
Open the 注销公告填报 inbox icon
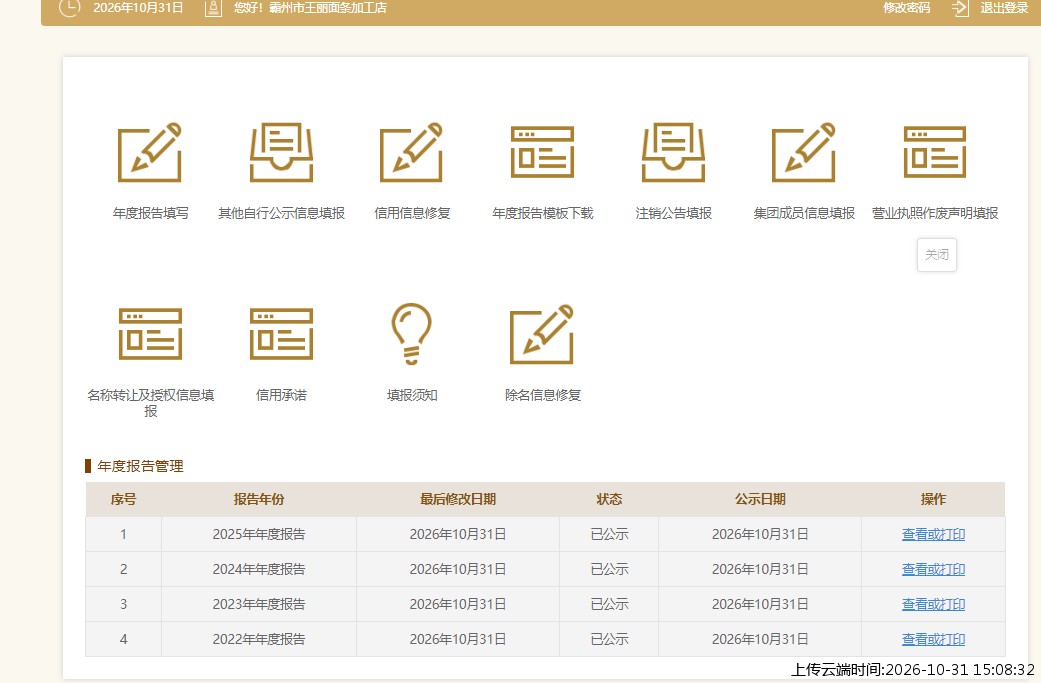point(673,152)
